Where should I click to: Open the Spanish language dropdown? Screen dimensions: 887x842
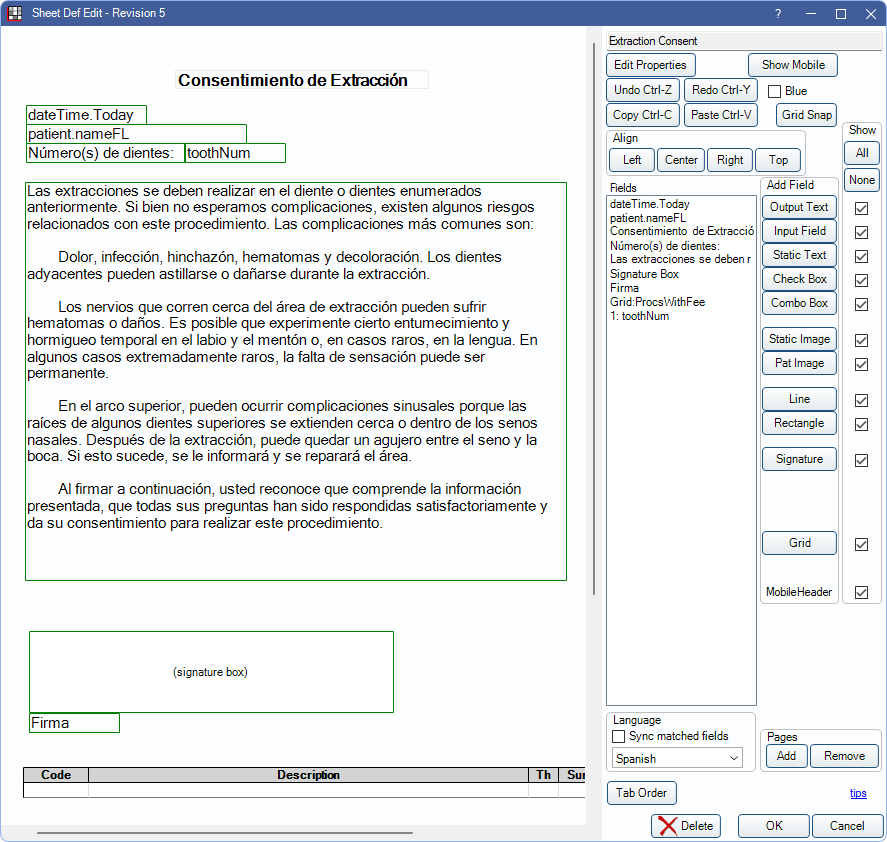677,759
